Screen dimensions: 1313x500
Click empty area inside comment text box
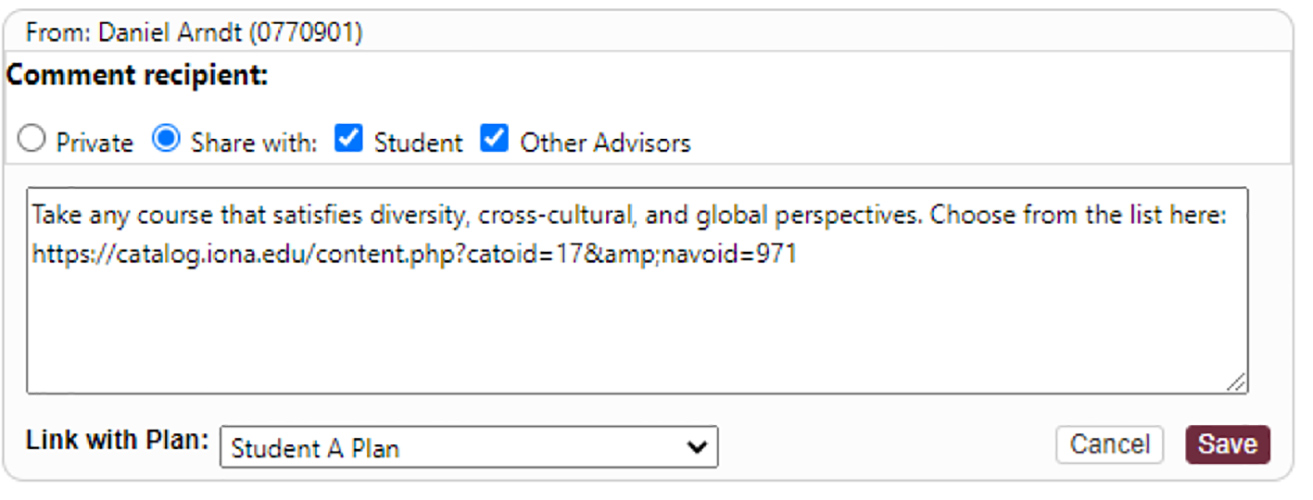(636, 330)
